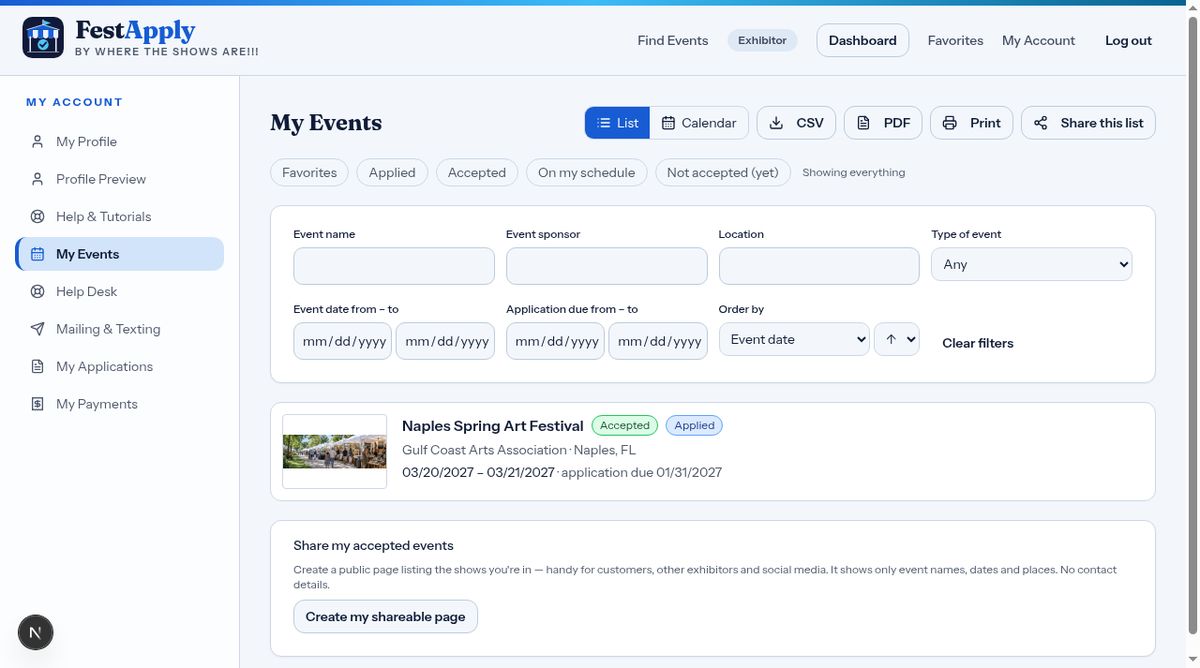Toggle the On my schedule filter chip
The image size is (1200, 668).
tap(587, 173)
